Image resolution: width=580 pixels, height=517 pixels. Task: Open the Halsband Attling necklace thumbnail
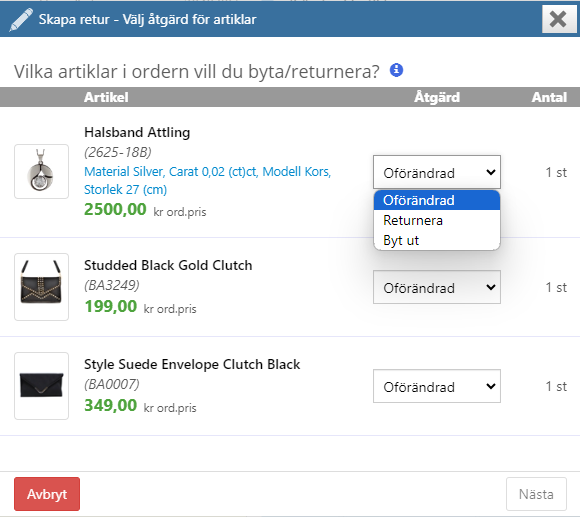41,172
